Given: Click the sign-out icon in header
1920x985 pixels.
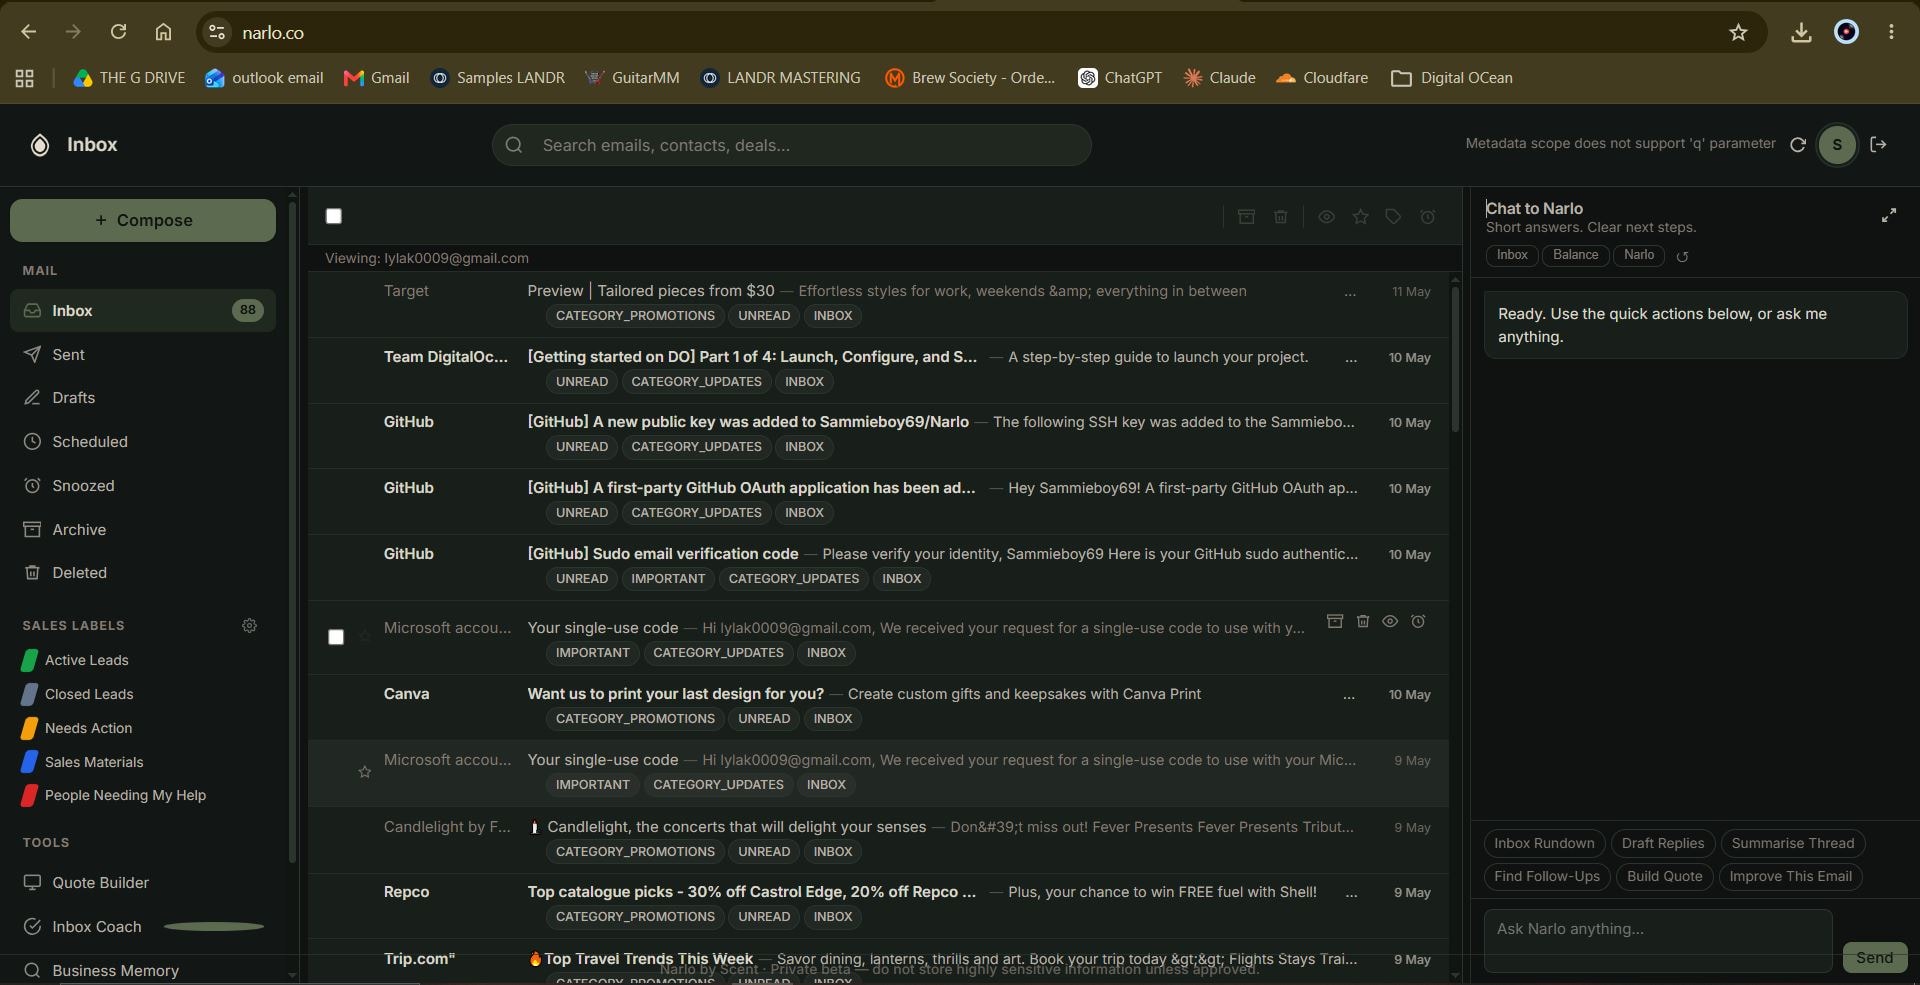Looking at the screenshot, I should (x=1879, y=145).
